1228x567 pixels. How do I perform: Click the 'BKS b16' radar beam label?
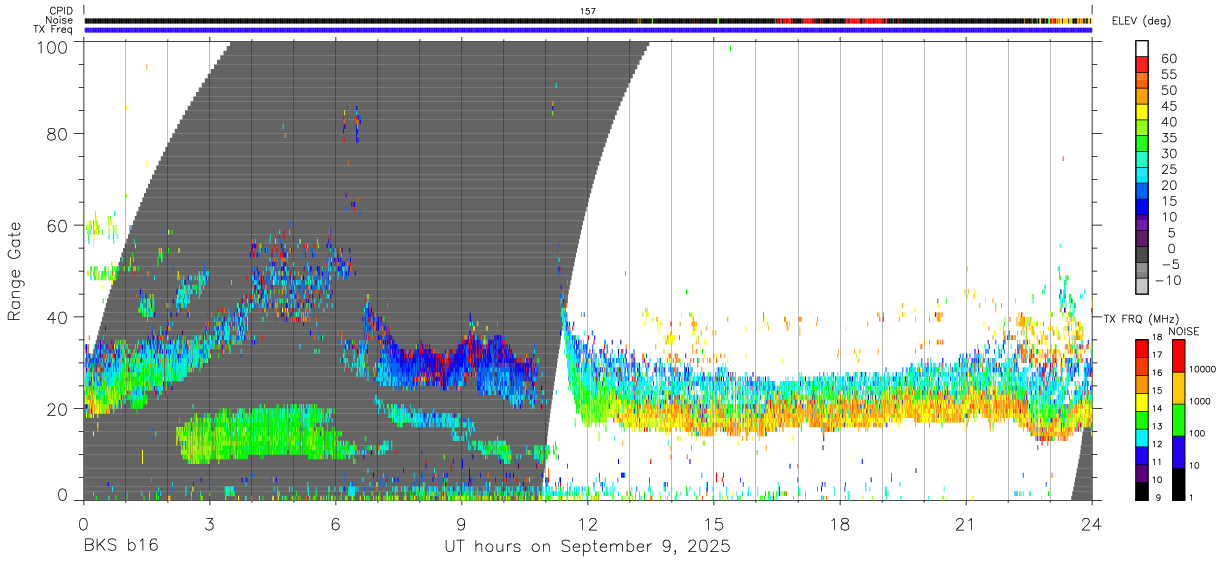120,547
